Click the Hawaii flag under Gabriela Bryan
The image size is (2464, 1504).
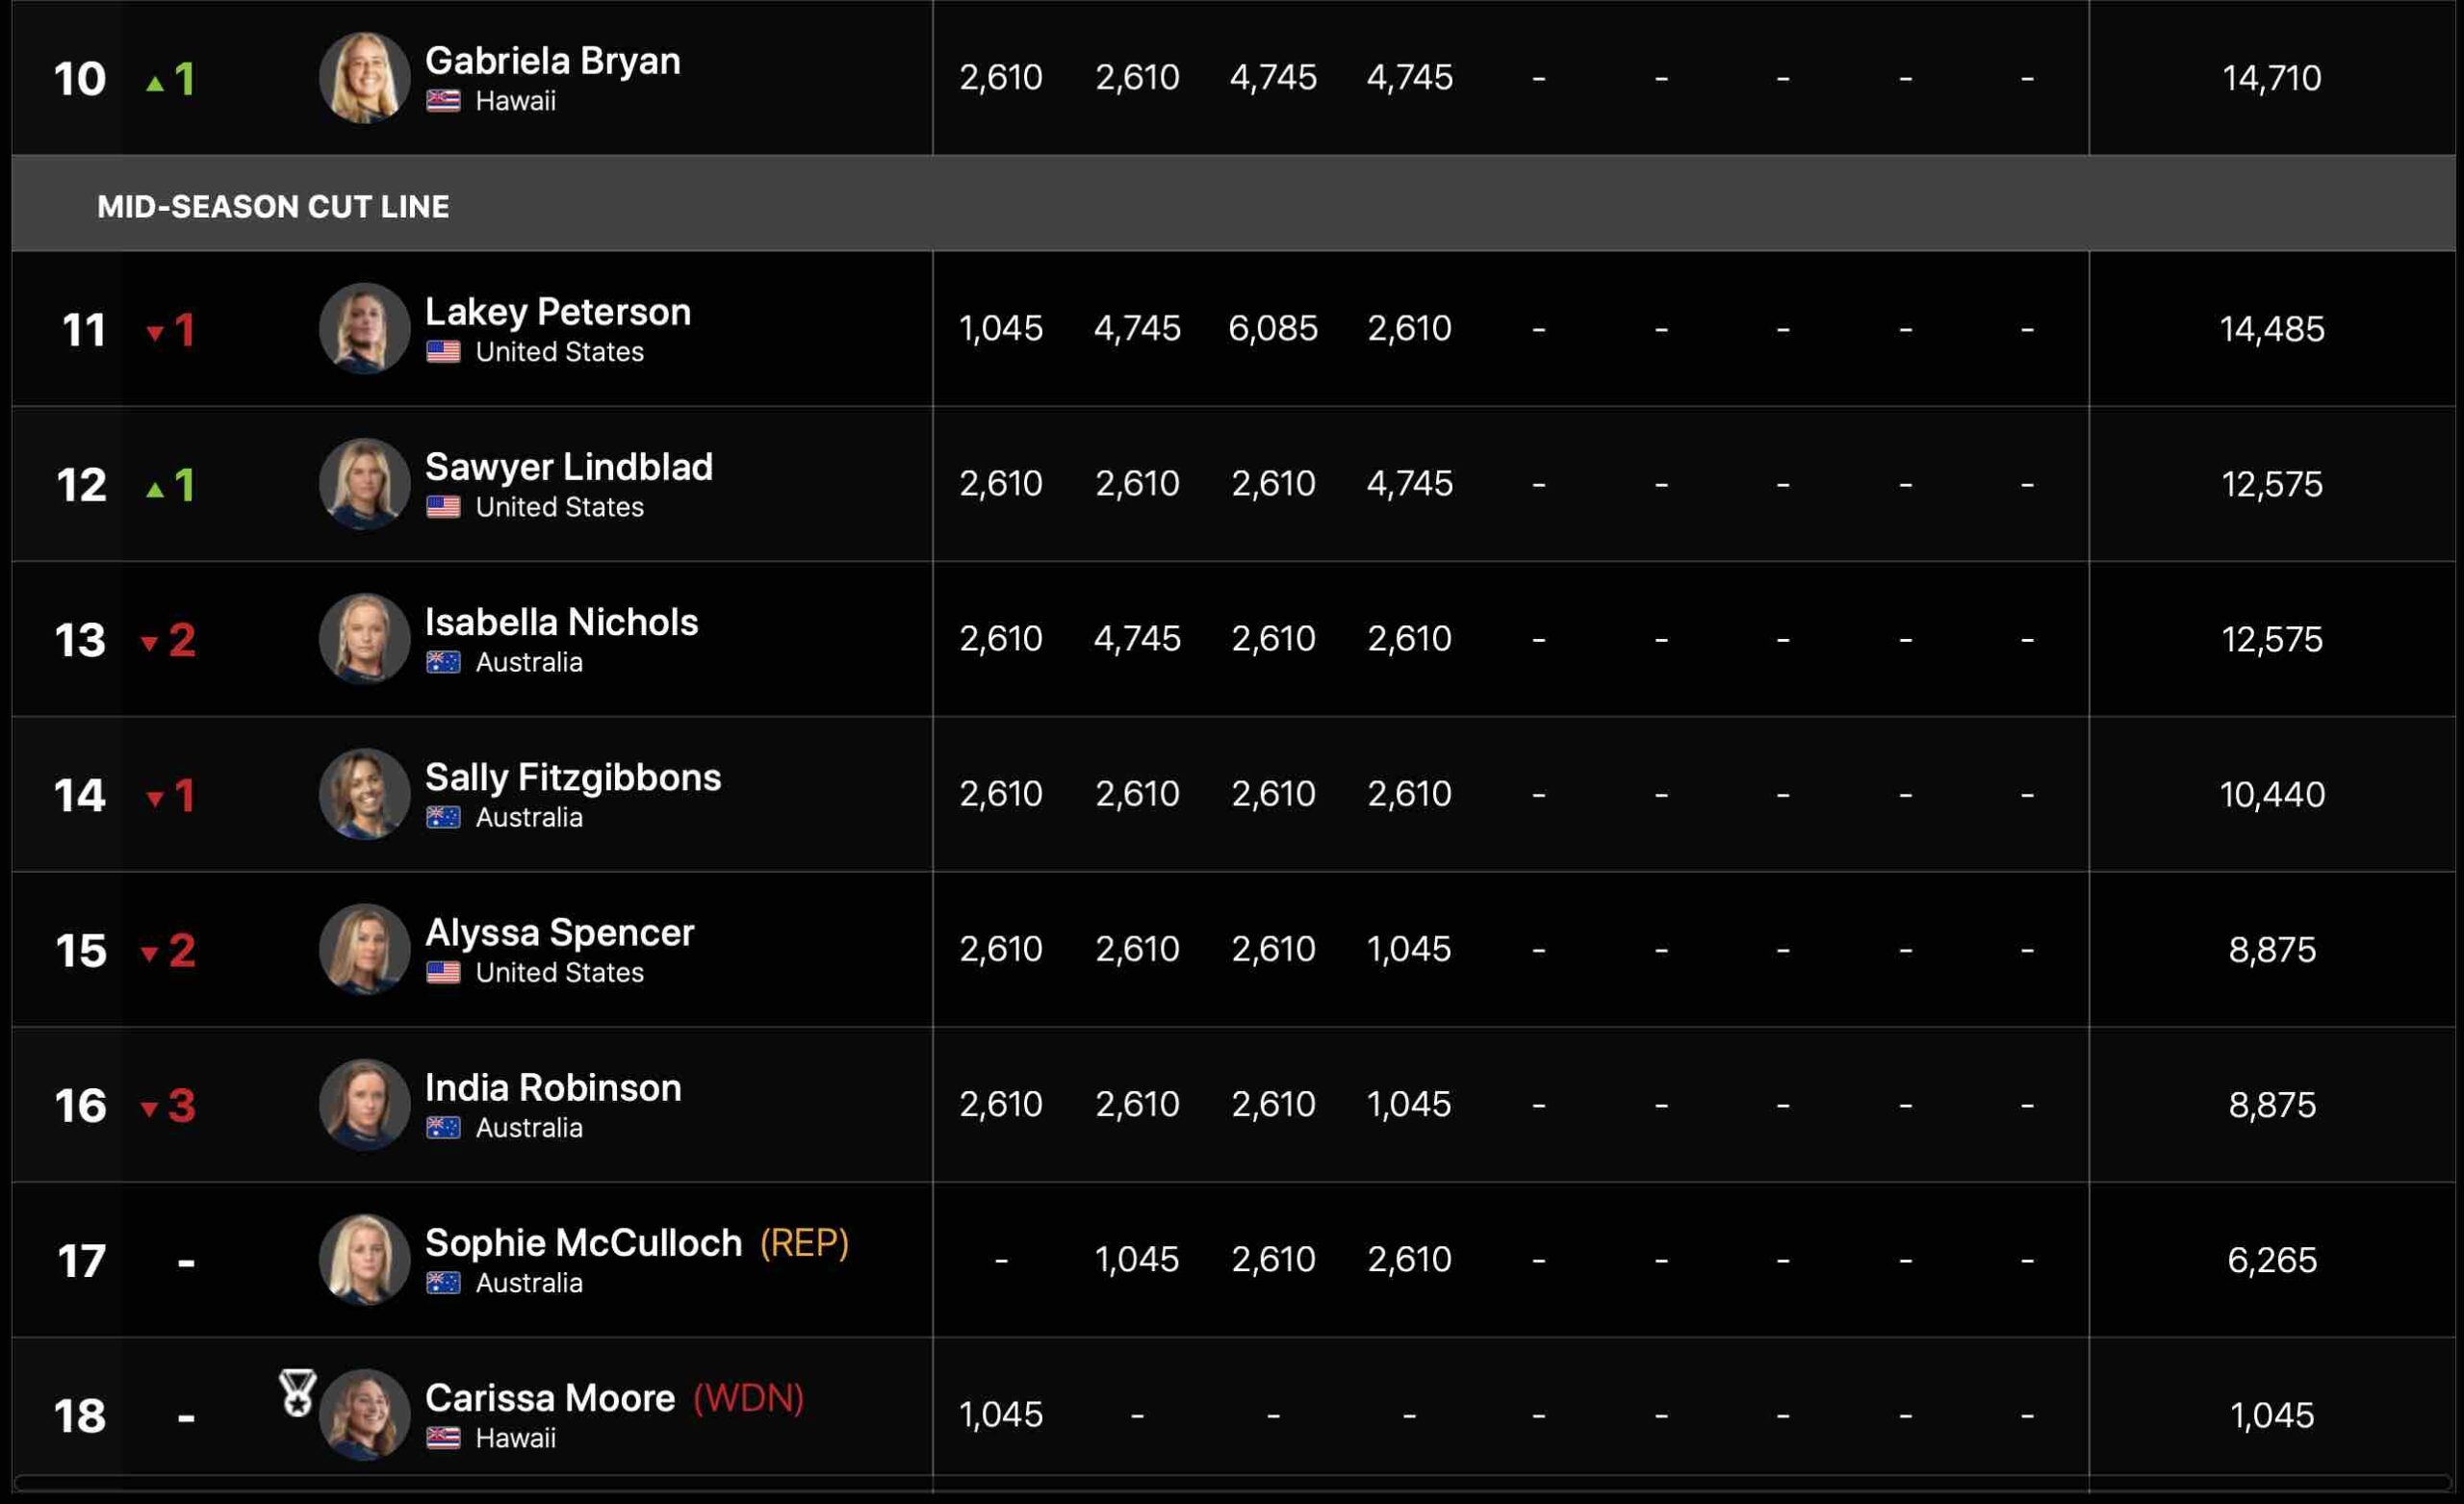(443, 101)
